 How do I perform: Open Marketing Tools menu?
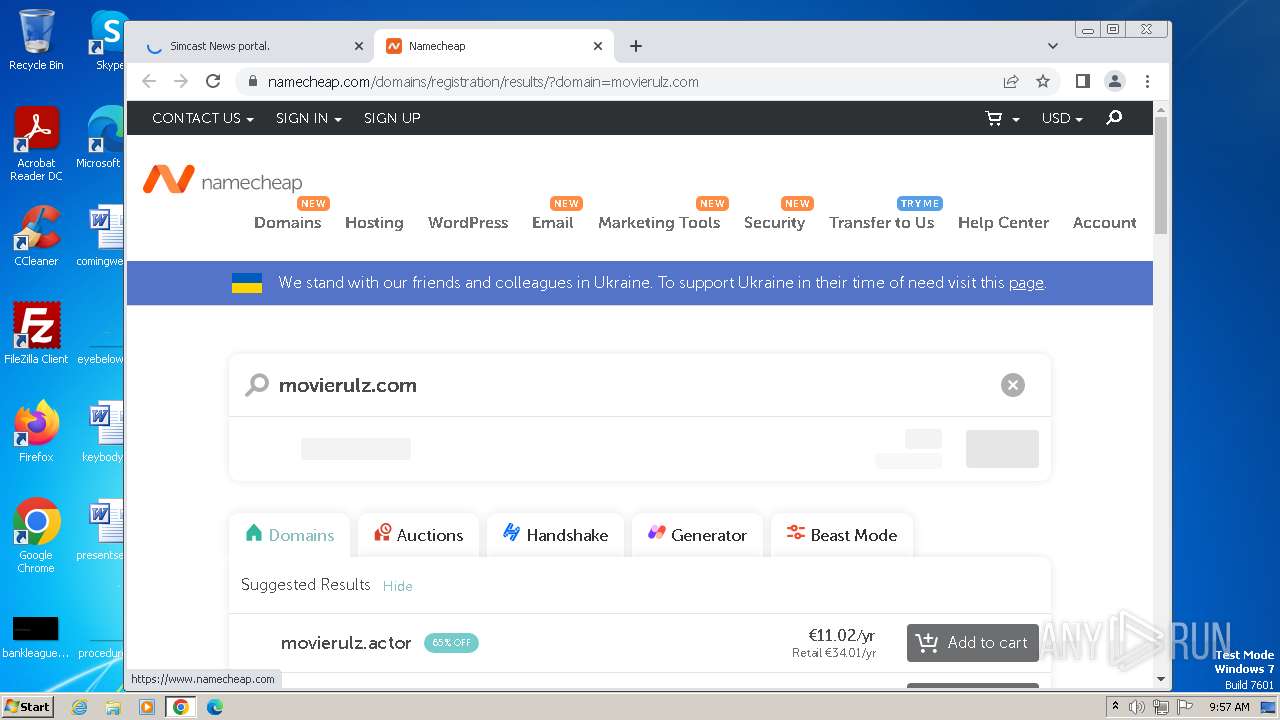[x=659, y=222]
